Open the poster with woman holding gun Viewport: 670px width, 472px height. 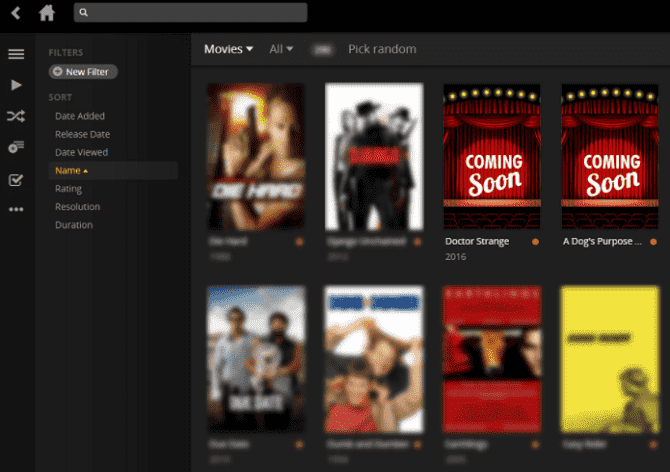[256, 157]
